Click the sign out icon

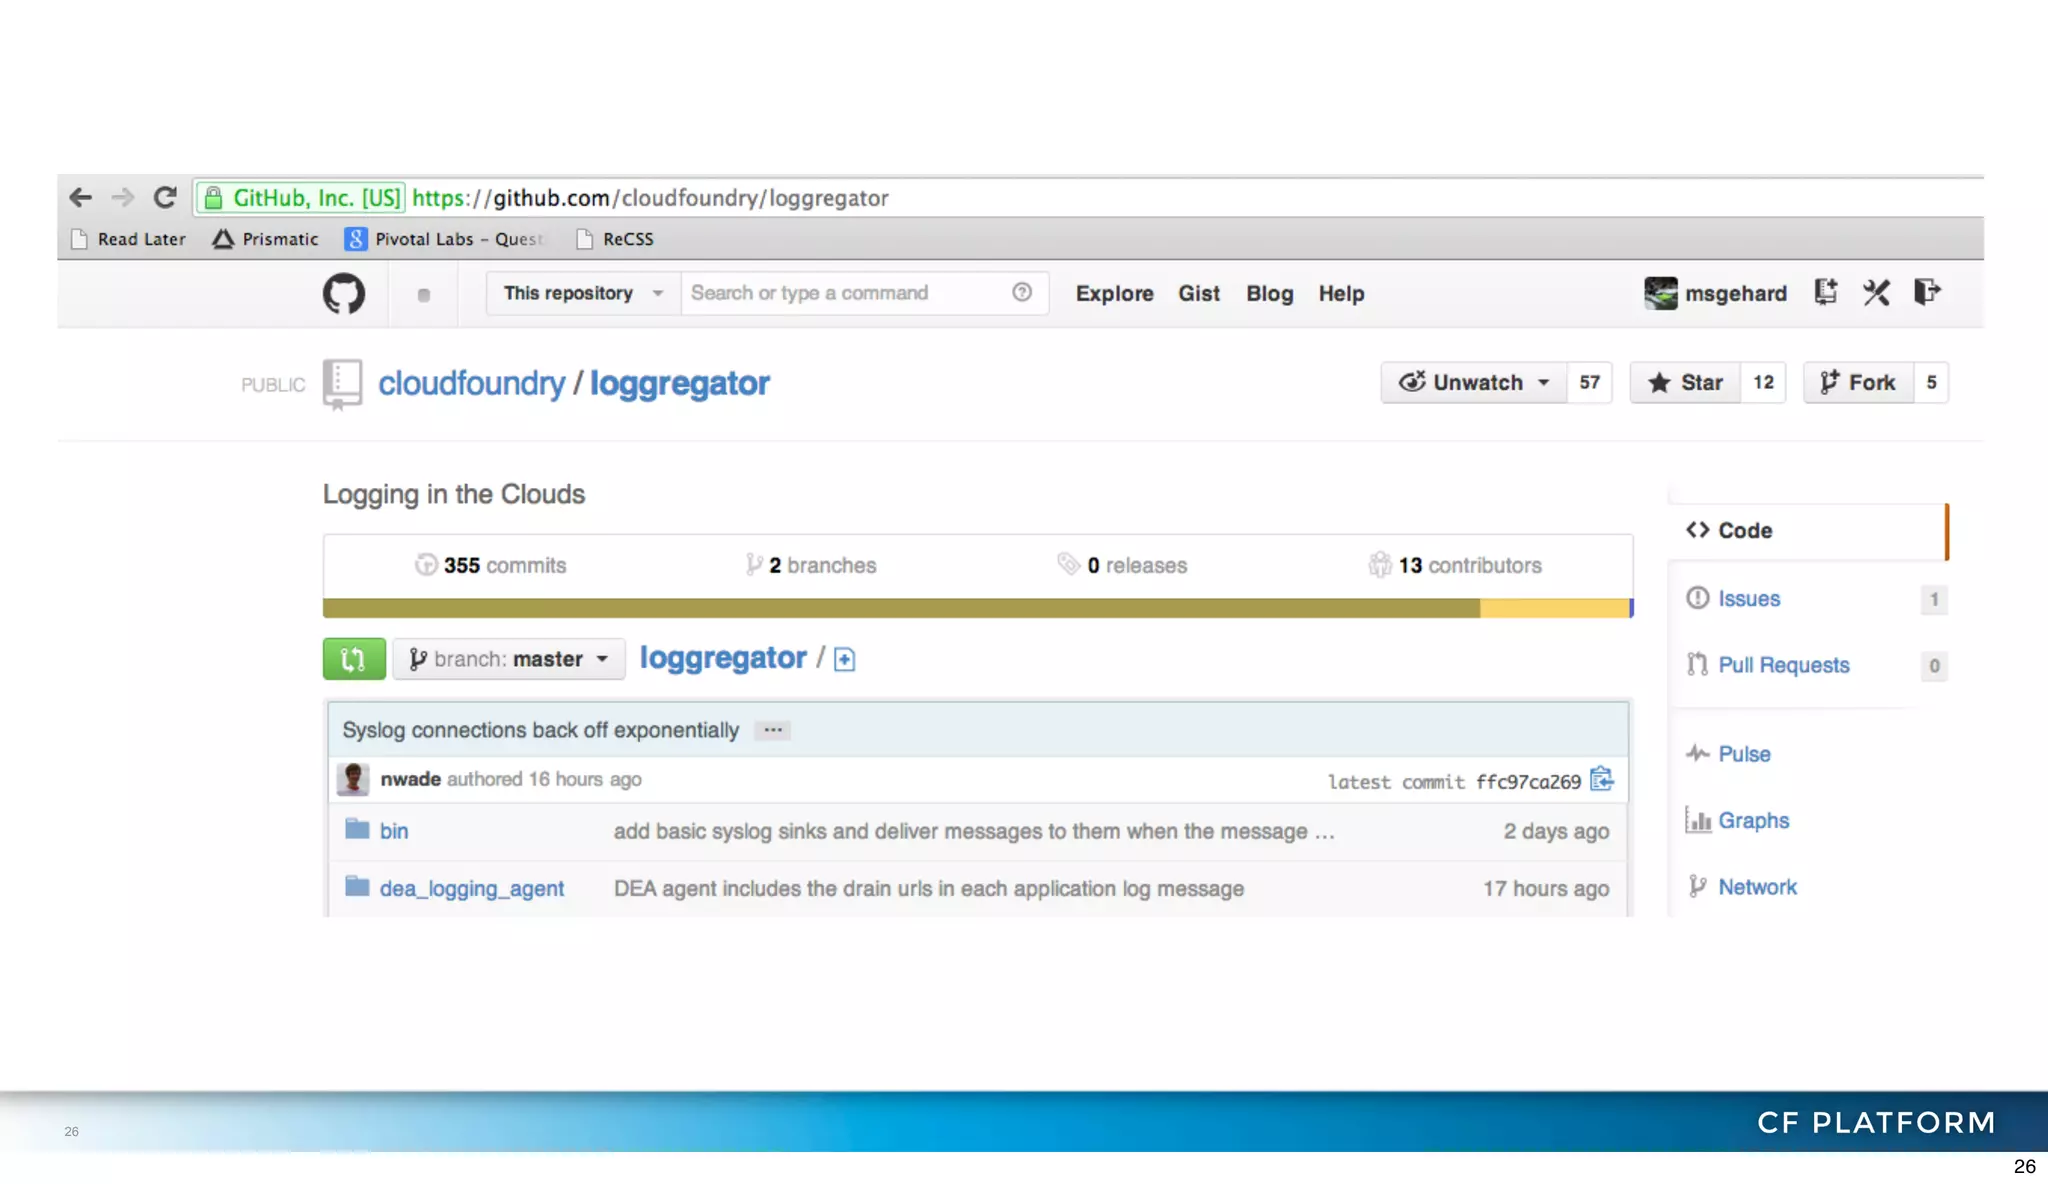click(x=1927, y=292)
